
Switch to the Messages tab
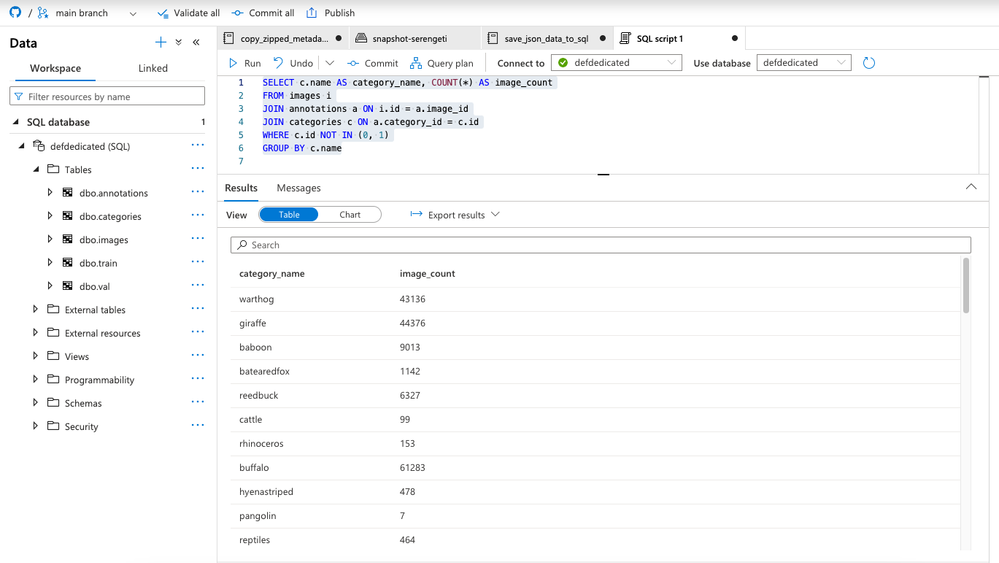pyautogui.click(x=298, y=188)
